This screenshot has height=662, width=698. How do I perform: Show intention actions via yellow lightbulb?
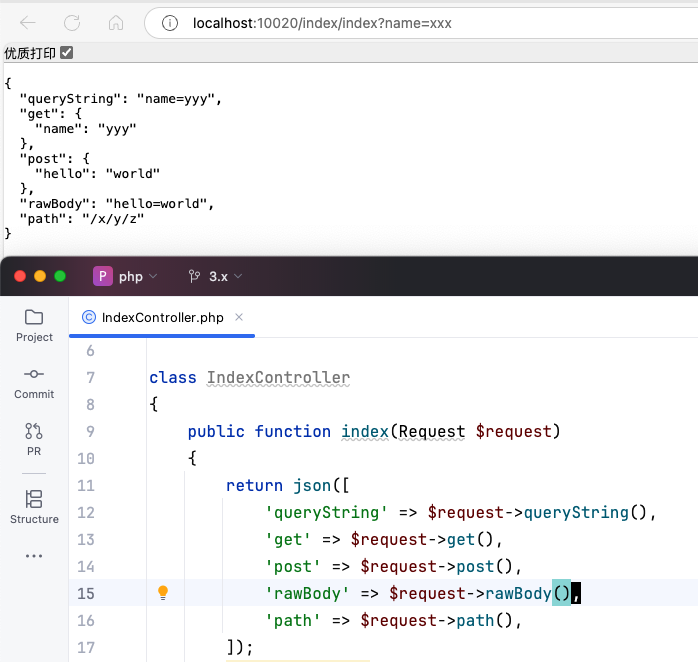[163, 593]
